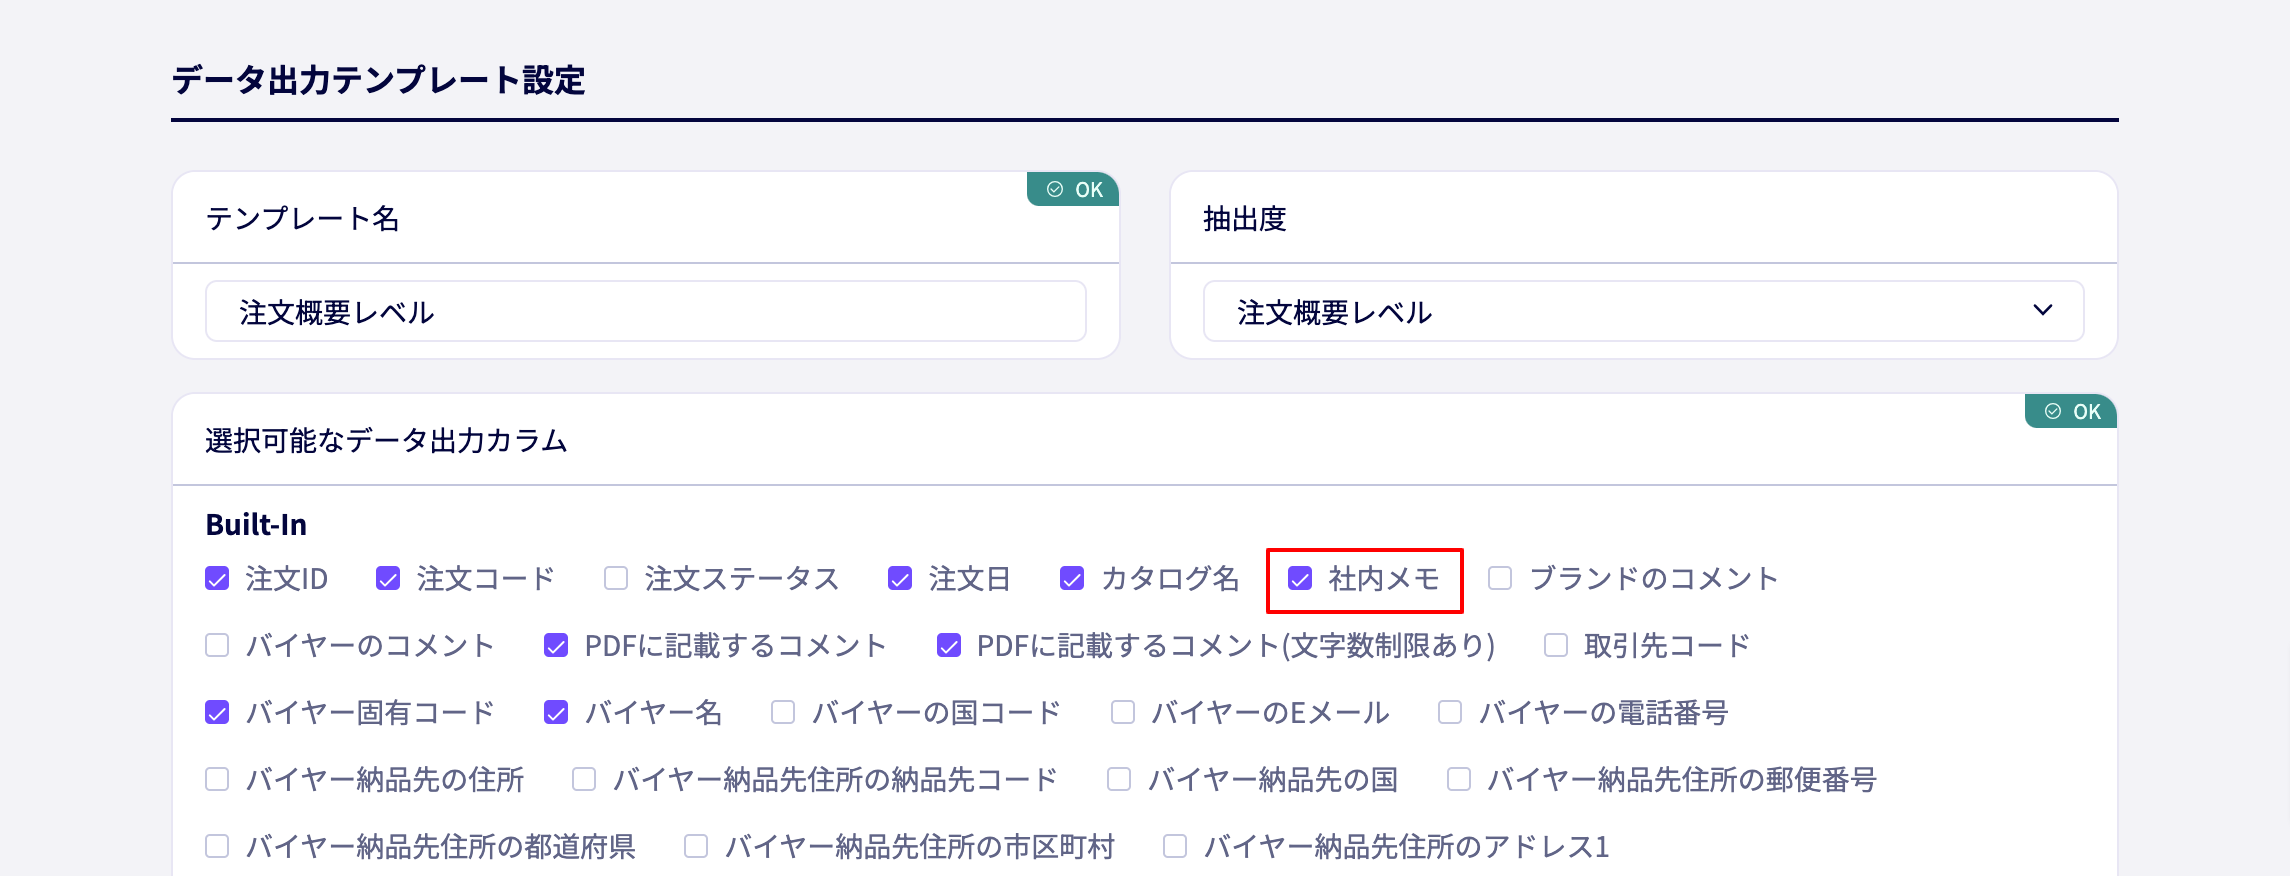This screenshot has height=876, width=2290.
Task: Click the Built-In section heading
Action: [256, 525]
